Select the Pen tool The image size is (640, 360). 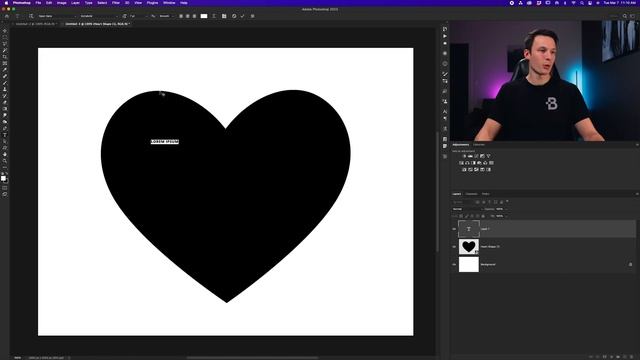[5, 128]
